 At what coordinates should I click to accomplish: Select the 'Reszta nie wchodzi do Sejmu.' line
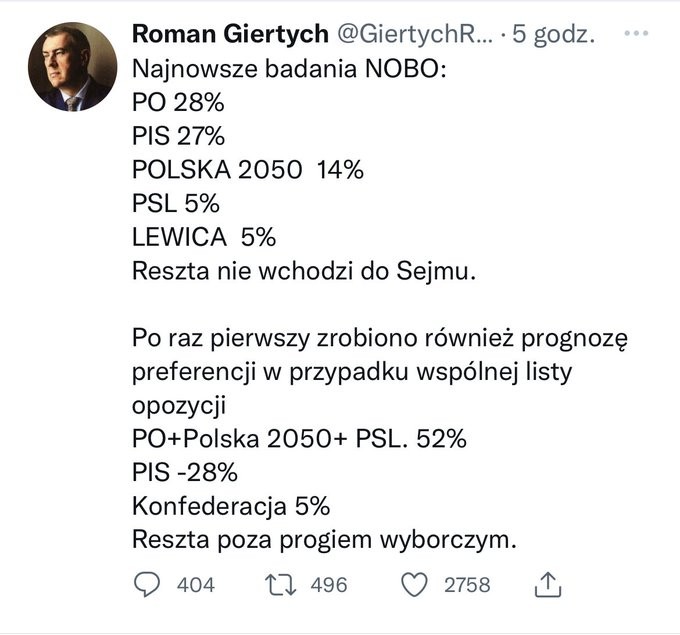[x=304, y=271]
